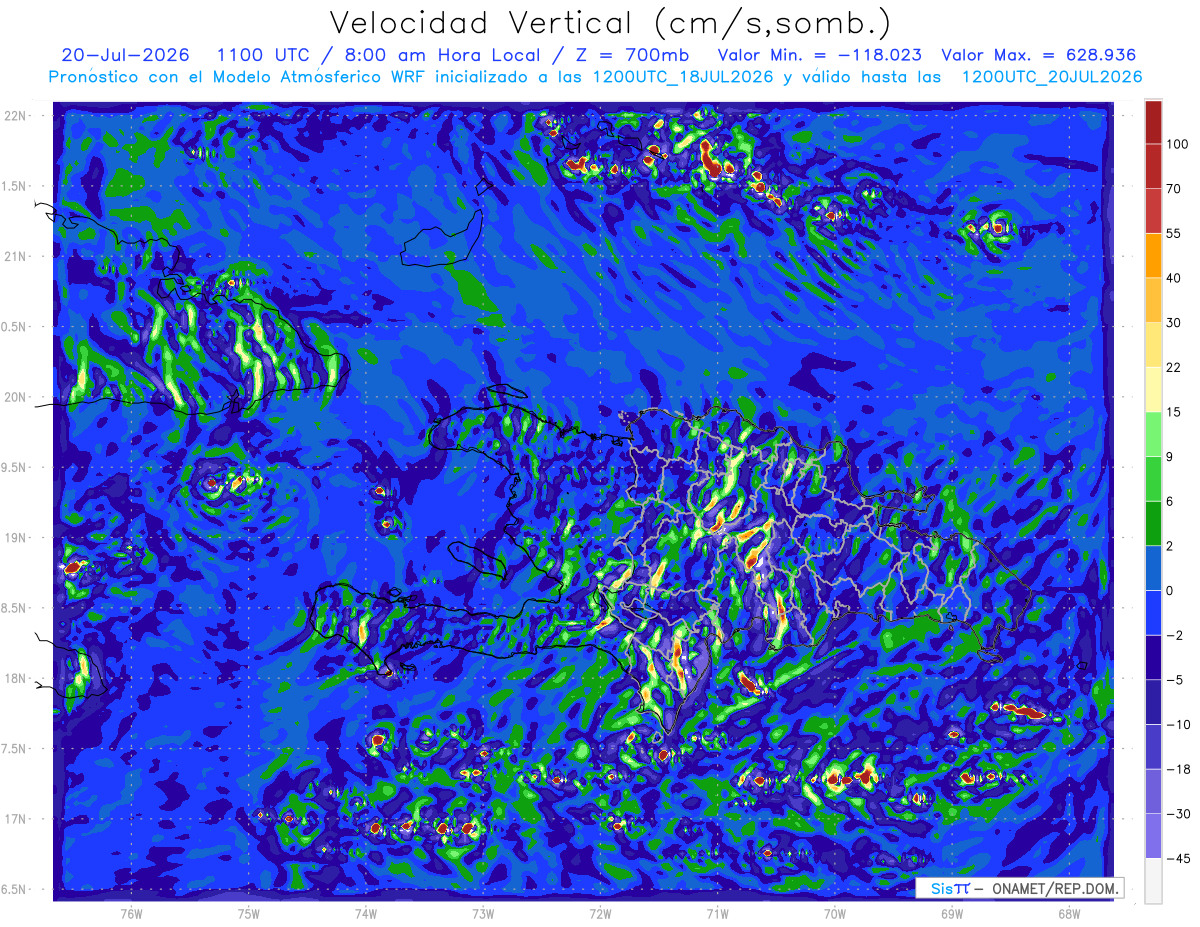Pick the swatch between 70 and 55

(1153, 210)
